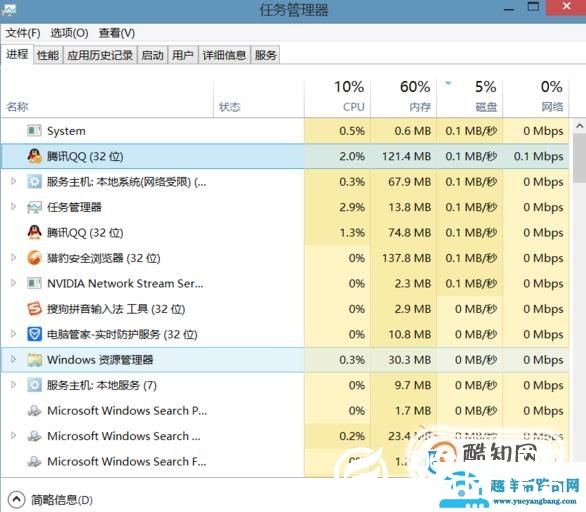Click Microsoft Windows Search F... icon

[x=34, y=461]
